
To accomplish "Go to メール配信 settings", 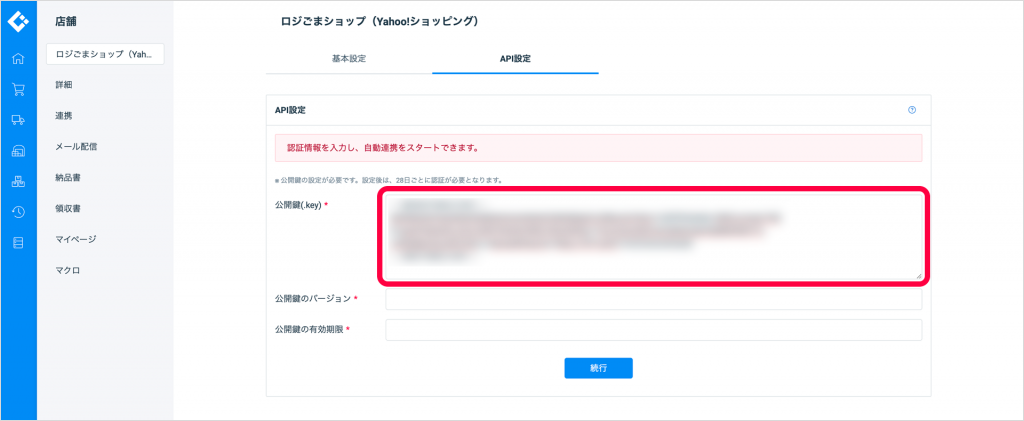I will click(x=76, y=147).
